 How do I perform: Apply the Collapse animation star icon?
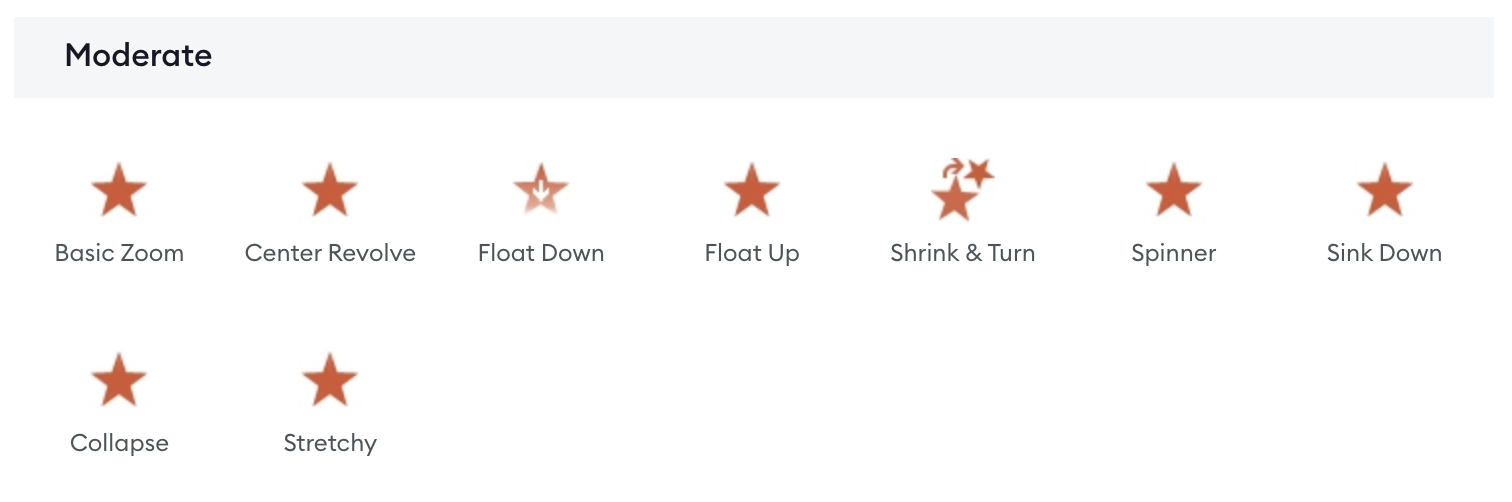coord(119,380)
